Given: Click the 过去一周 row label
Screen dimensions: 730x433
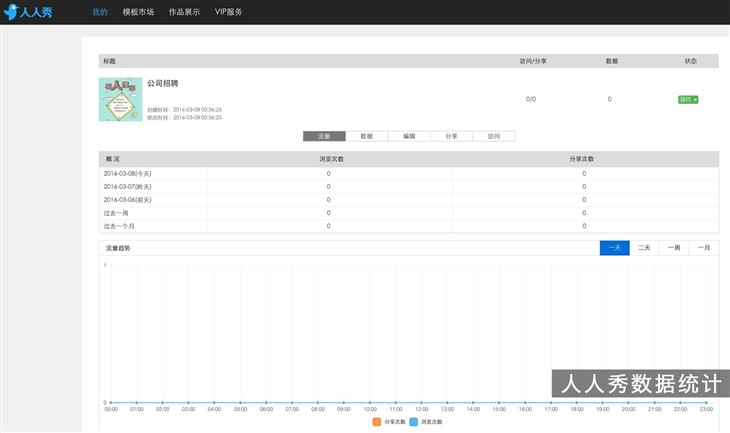Looking at the screenshot, I should point(115,213).
